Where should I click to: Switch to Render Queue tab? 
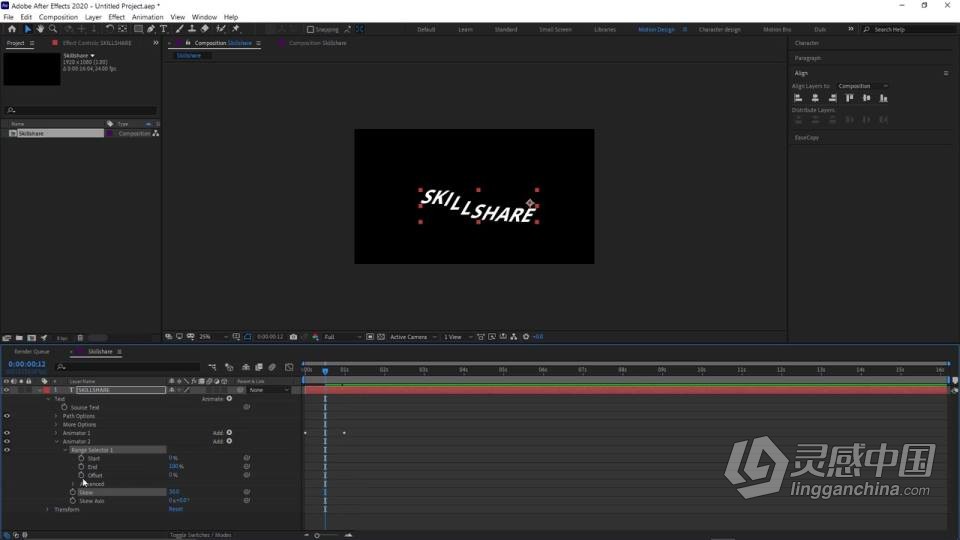(x=32, y=352)
